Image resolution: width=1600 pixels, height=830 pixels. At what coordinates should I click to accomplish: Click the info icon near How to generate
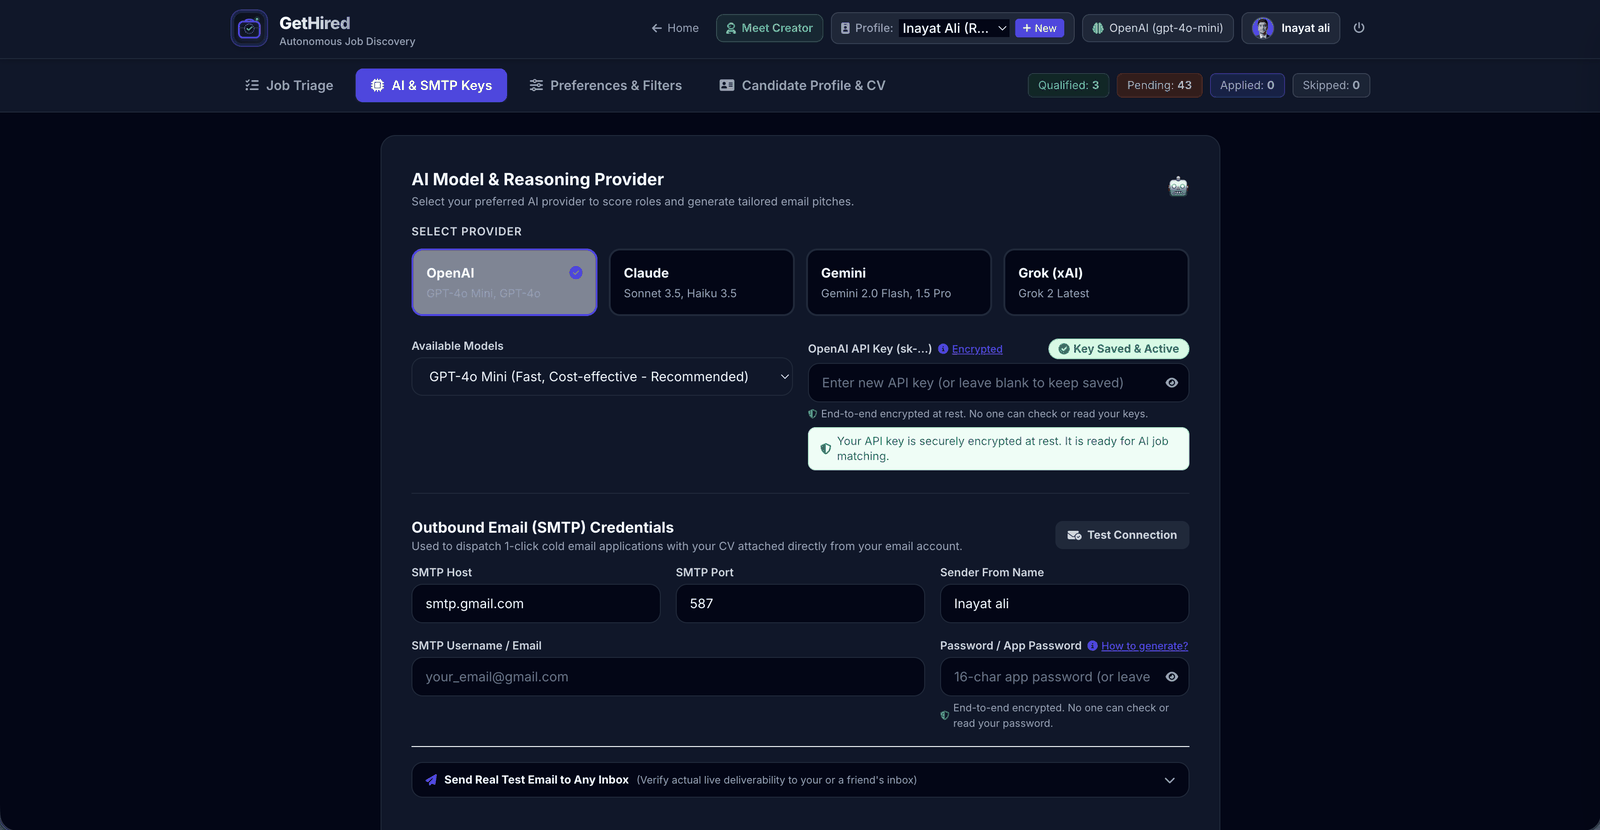coord(1092,646)
